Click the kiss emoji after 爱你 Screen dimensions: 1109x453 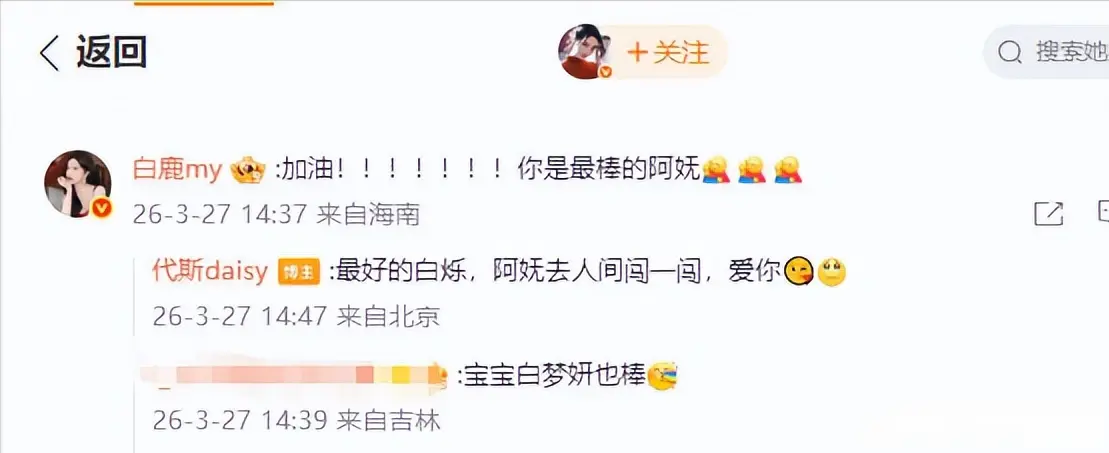coord(799,273)
